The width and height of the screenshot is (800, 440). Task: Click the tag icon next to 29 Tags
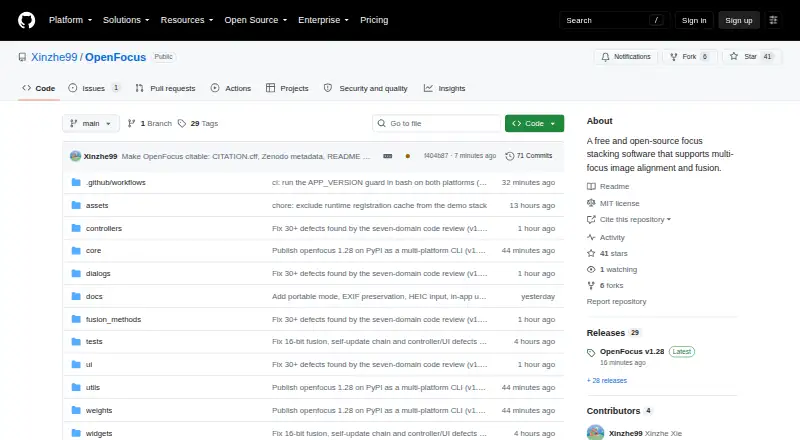182,124
